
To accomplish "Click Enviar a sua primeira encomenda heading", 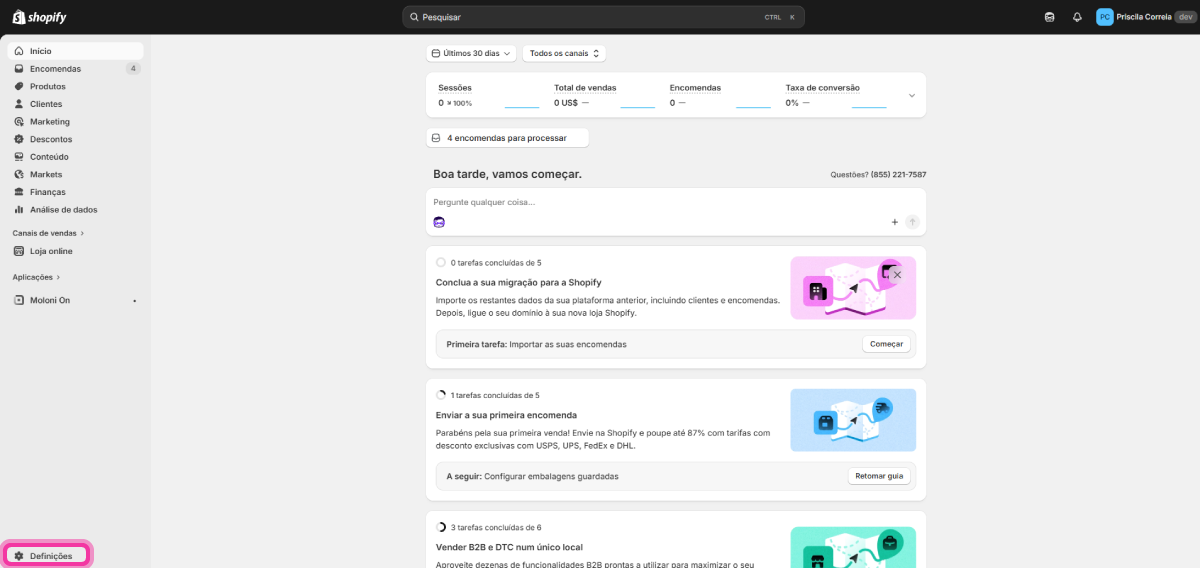I will pyautogui.click(x=506, y=415).
